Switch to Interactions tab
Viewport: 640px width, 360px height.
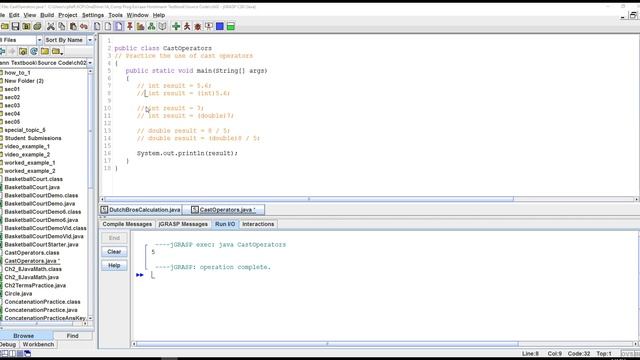pos(258,224)
